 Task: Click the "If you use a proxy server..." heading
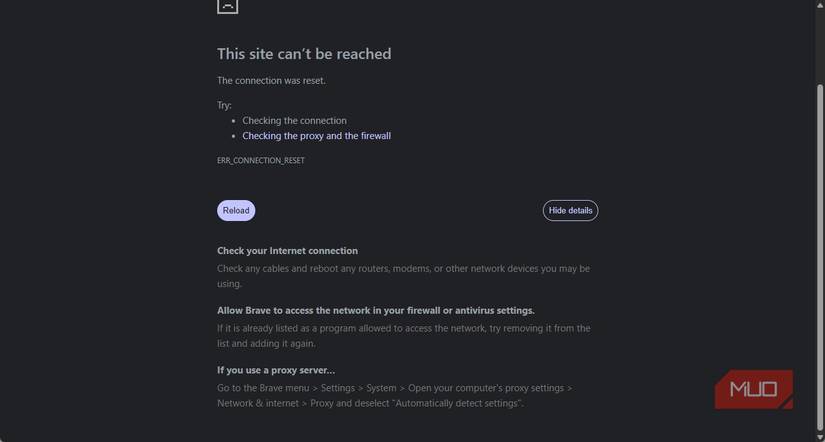pos(276,370)
